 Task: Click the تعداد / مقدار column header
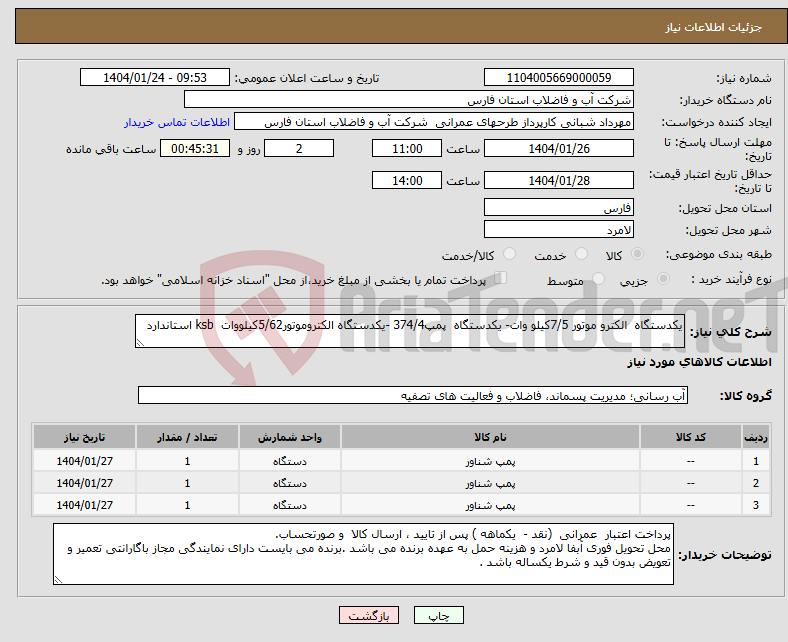click(x=187, y=437)
